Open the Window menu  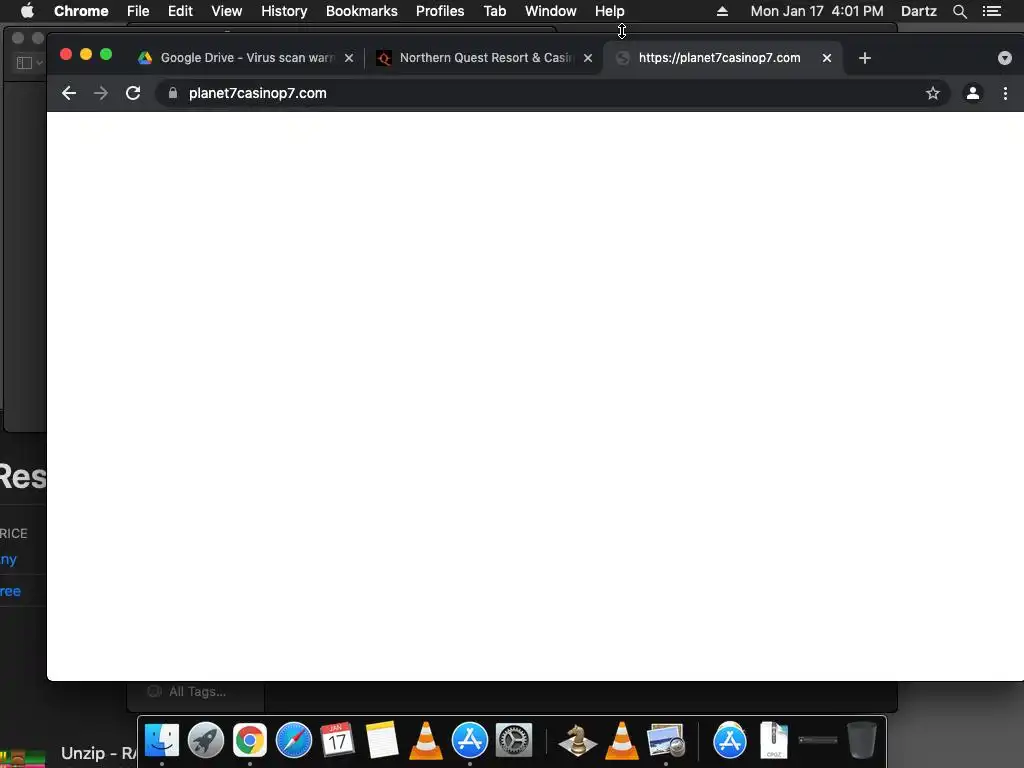tap(551, 11)
